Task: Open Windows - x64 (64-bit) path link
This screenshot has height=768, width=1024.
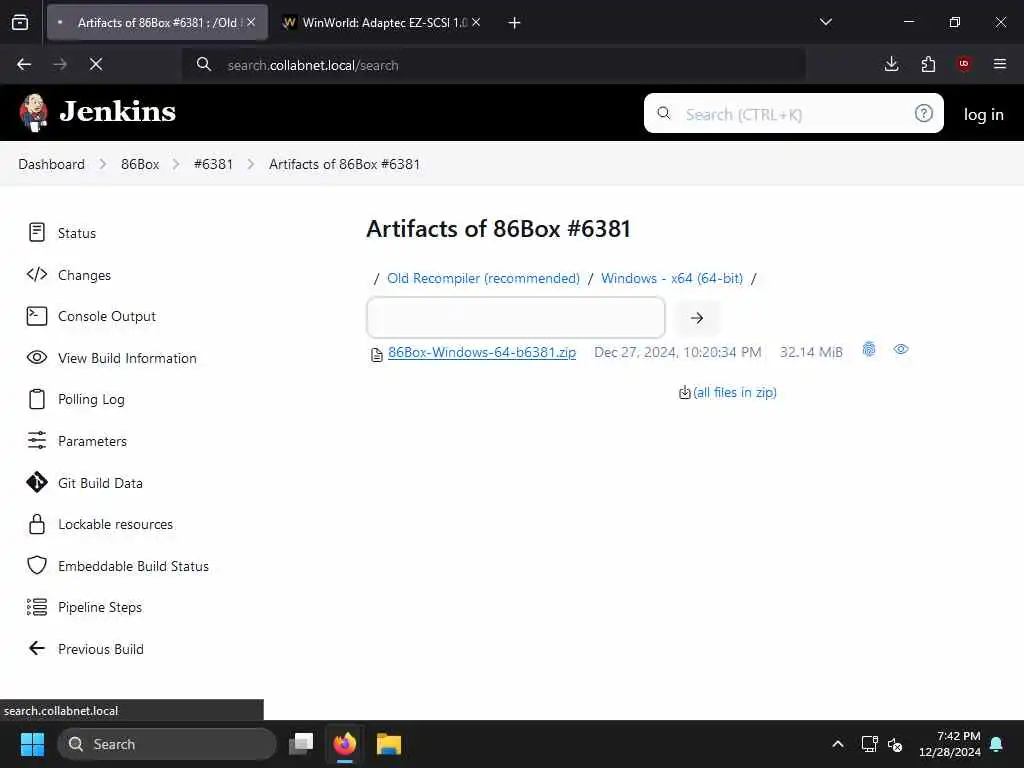Action: click(672, 278)
